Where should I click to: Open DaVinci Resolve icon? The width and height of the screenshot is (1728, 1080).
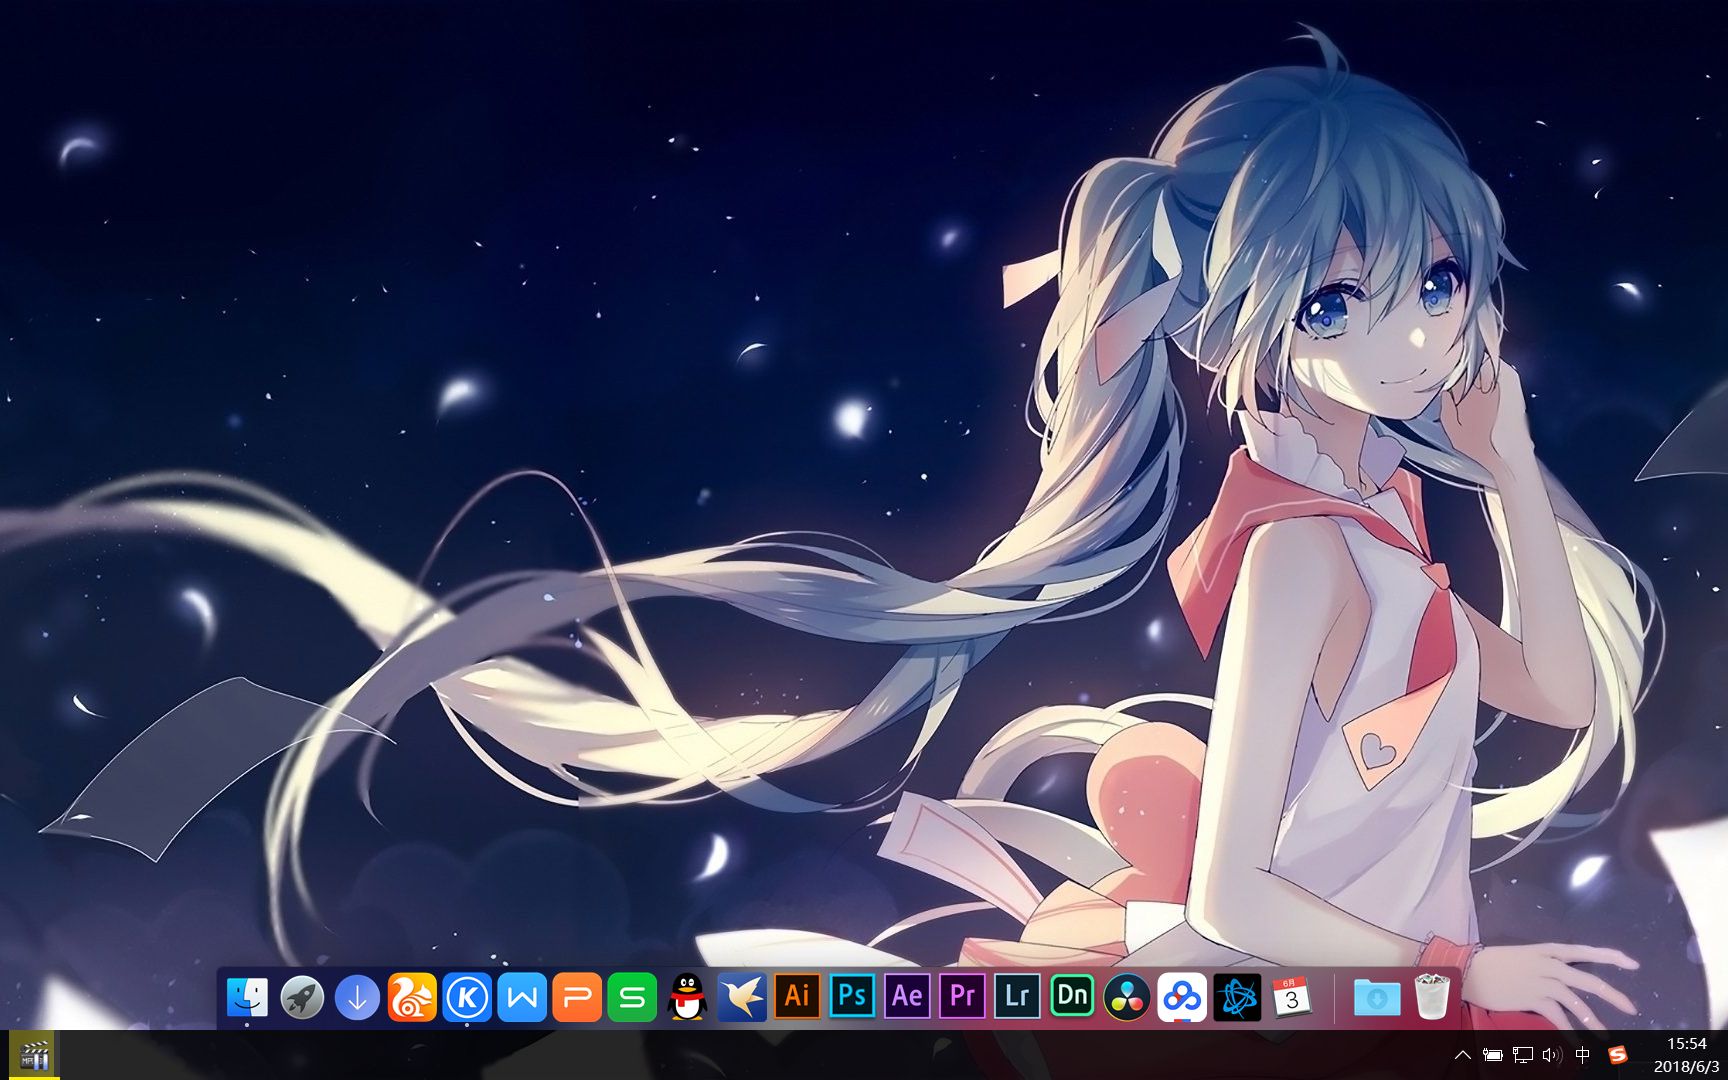1127,997
